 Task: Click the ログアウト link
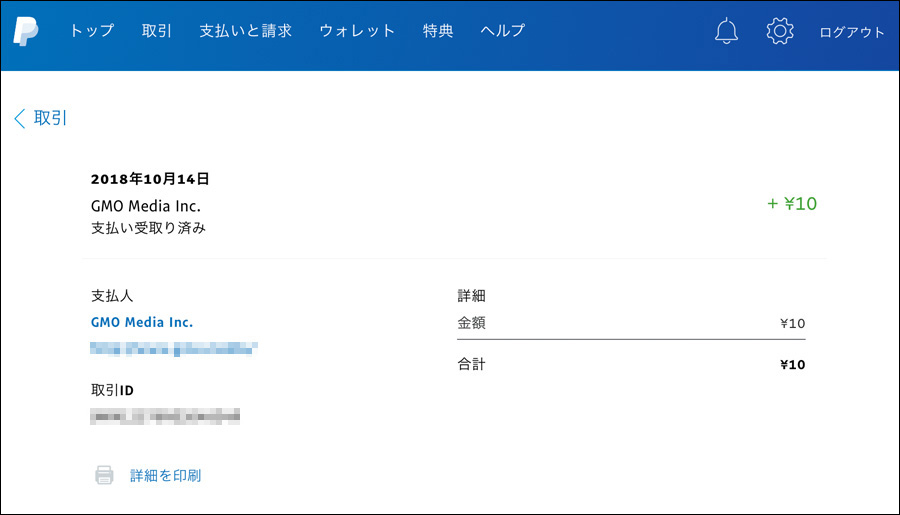[851, 32]
